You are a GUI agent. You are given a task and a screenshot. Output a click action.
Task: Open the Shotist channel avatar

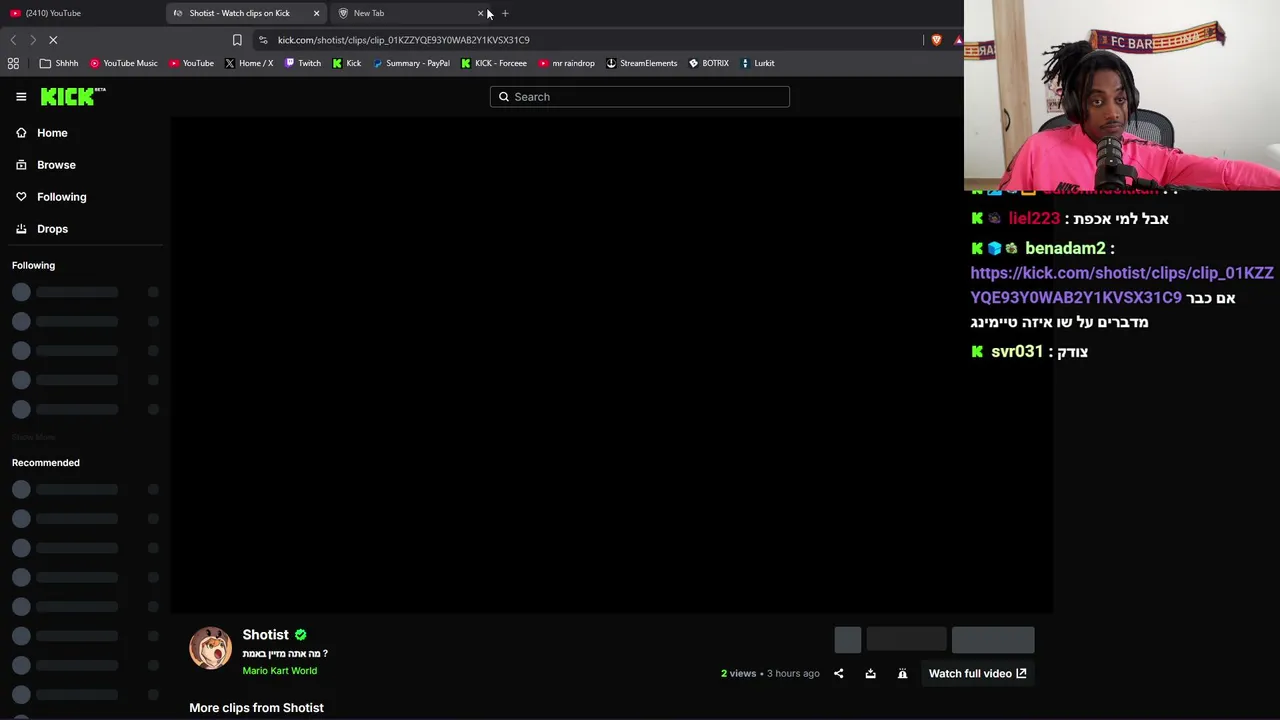[210, 648]
